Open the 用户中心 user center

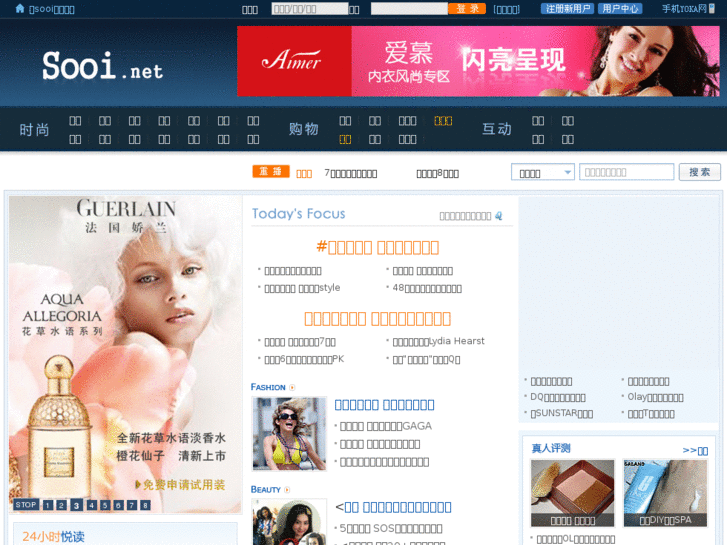click(x=620, y=9)
